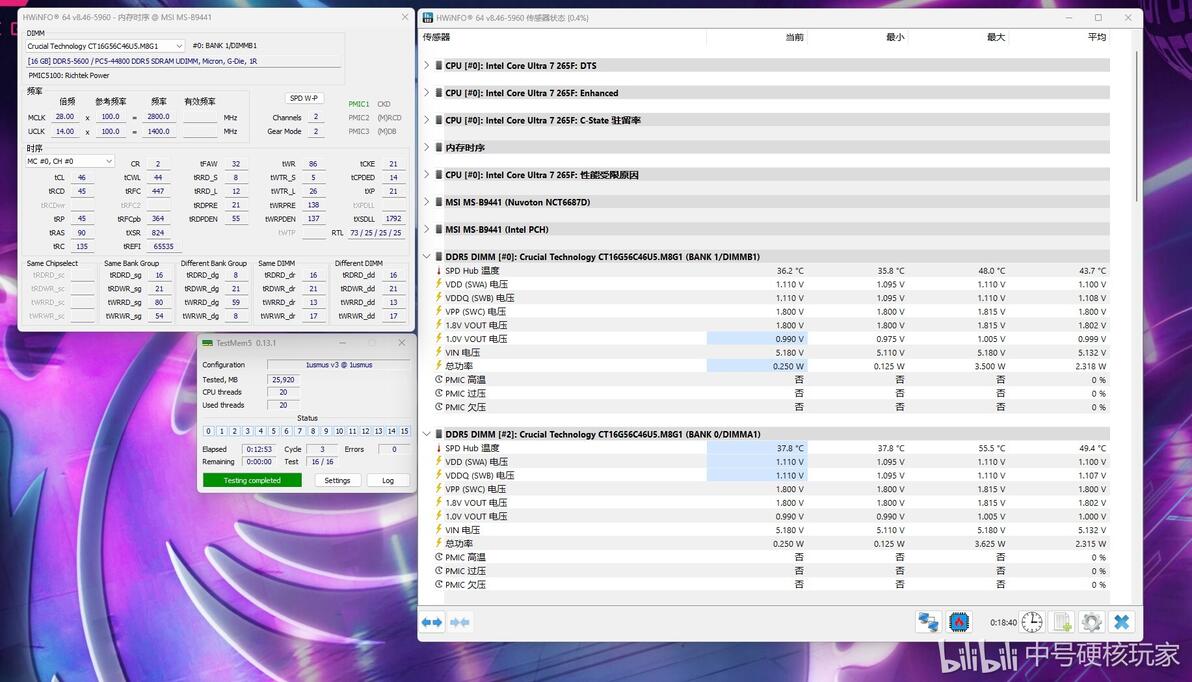This screenshot has width=1192, height=682.
Task: Click the PMIC2 label
Action: (359, 118)
